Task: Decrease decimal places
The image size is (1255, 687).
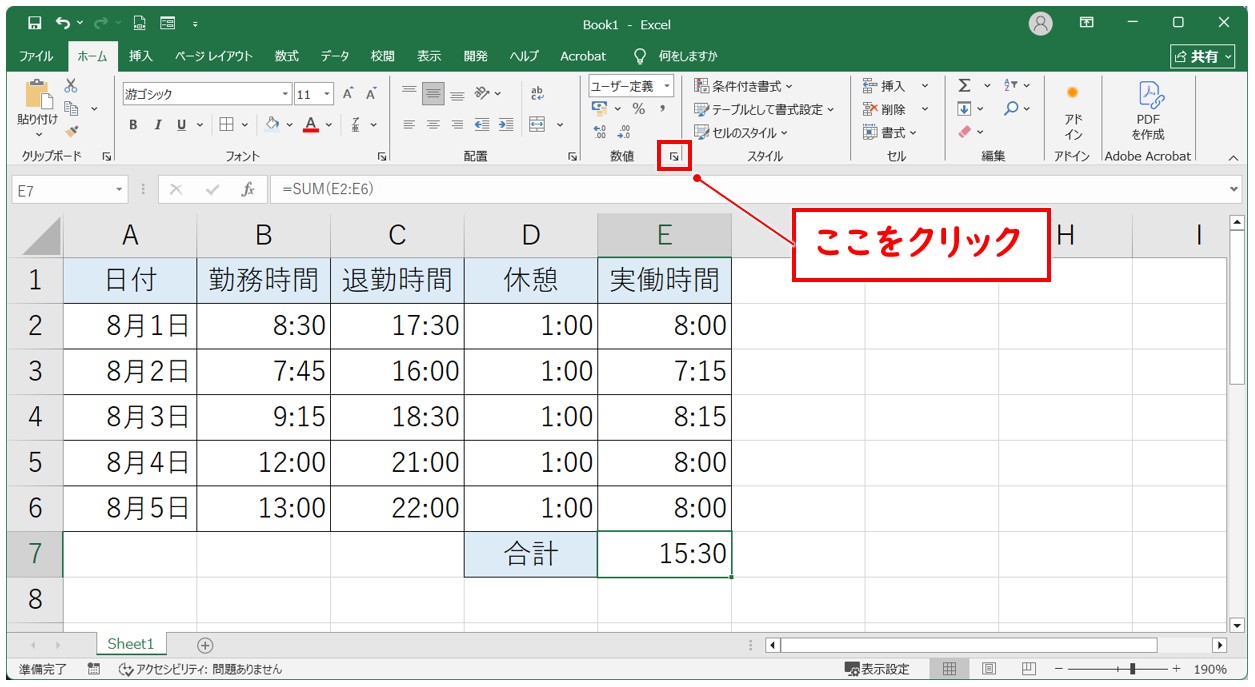Action: pyautogui.click(x=624, y=131)
